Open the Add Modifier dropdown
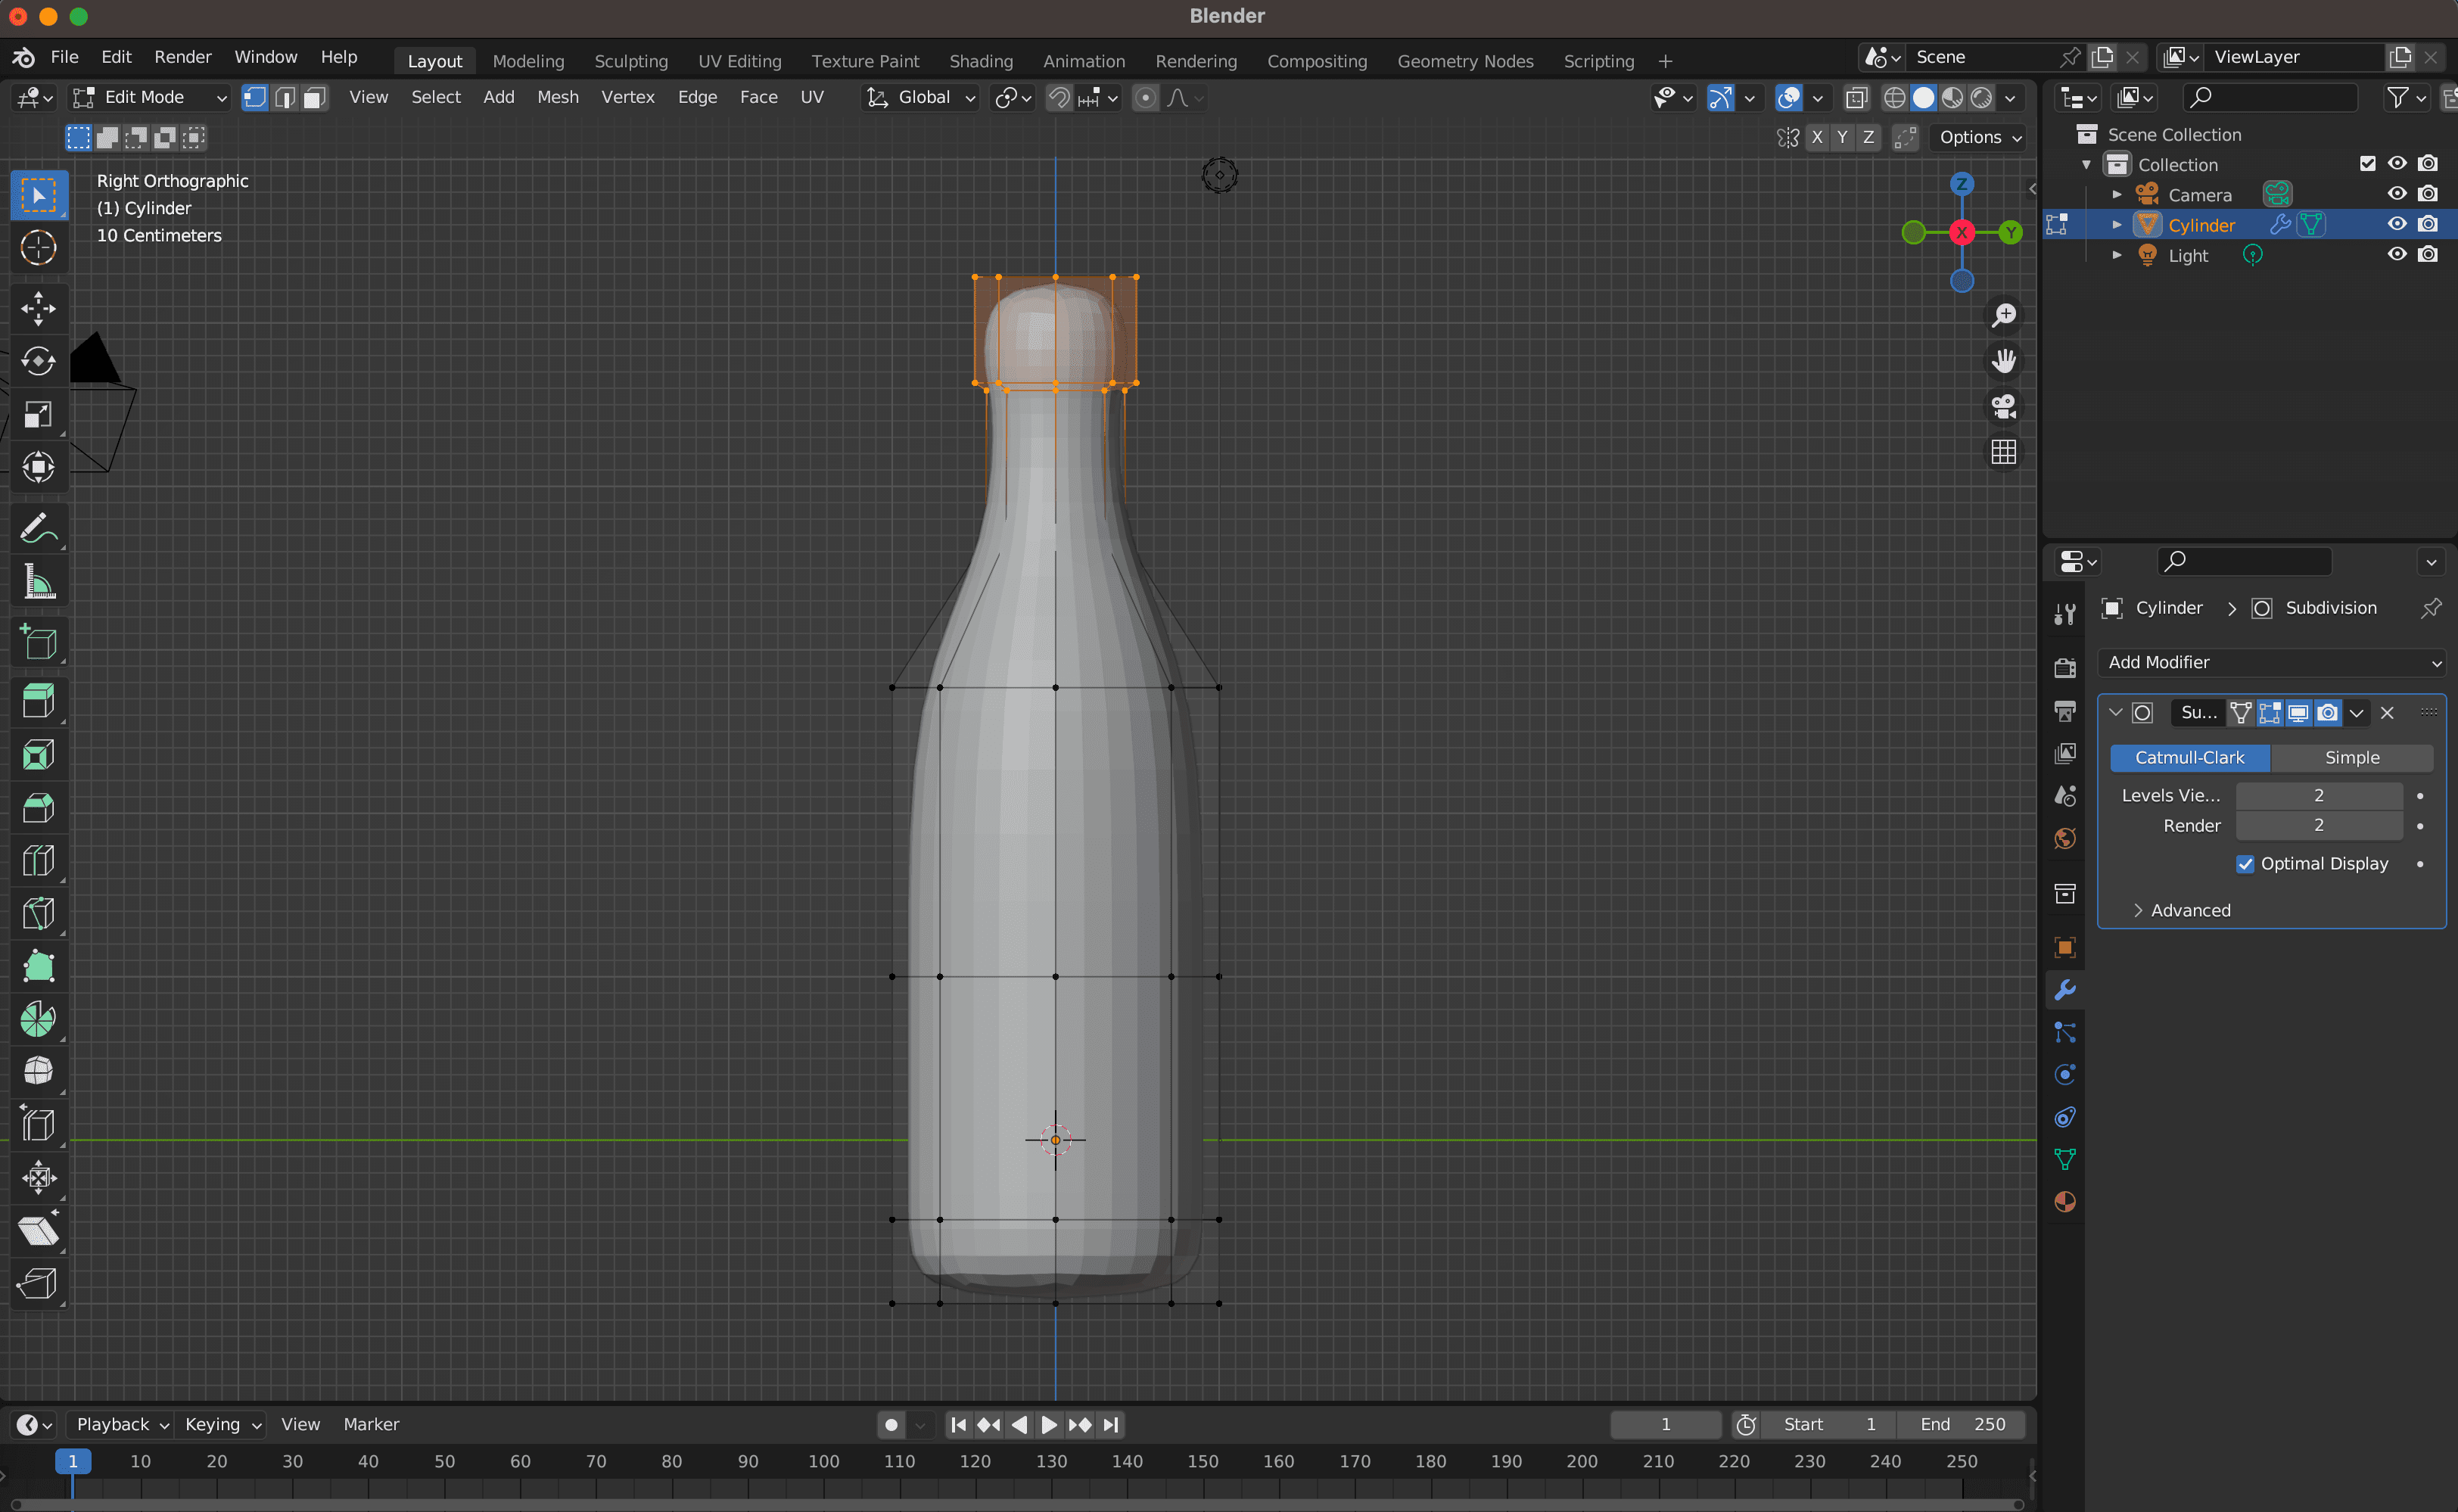Image resolution: width=2458 pixels, height=1512 pixels. (x=2272, y=662)
